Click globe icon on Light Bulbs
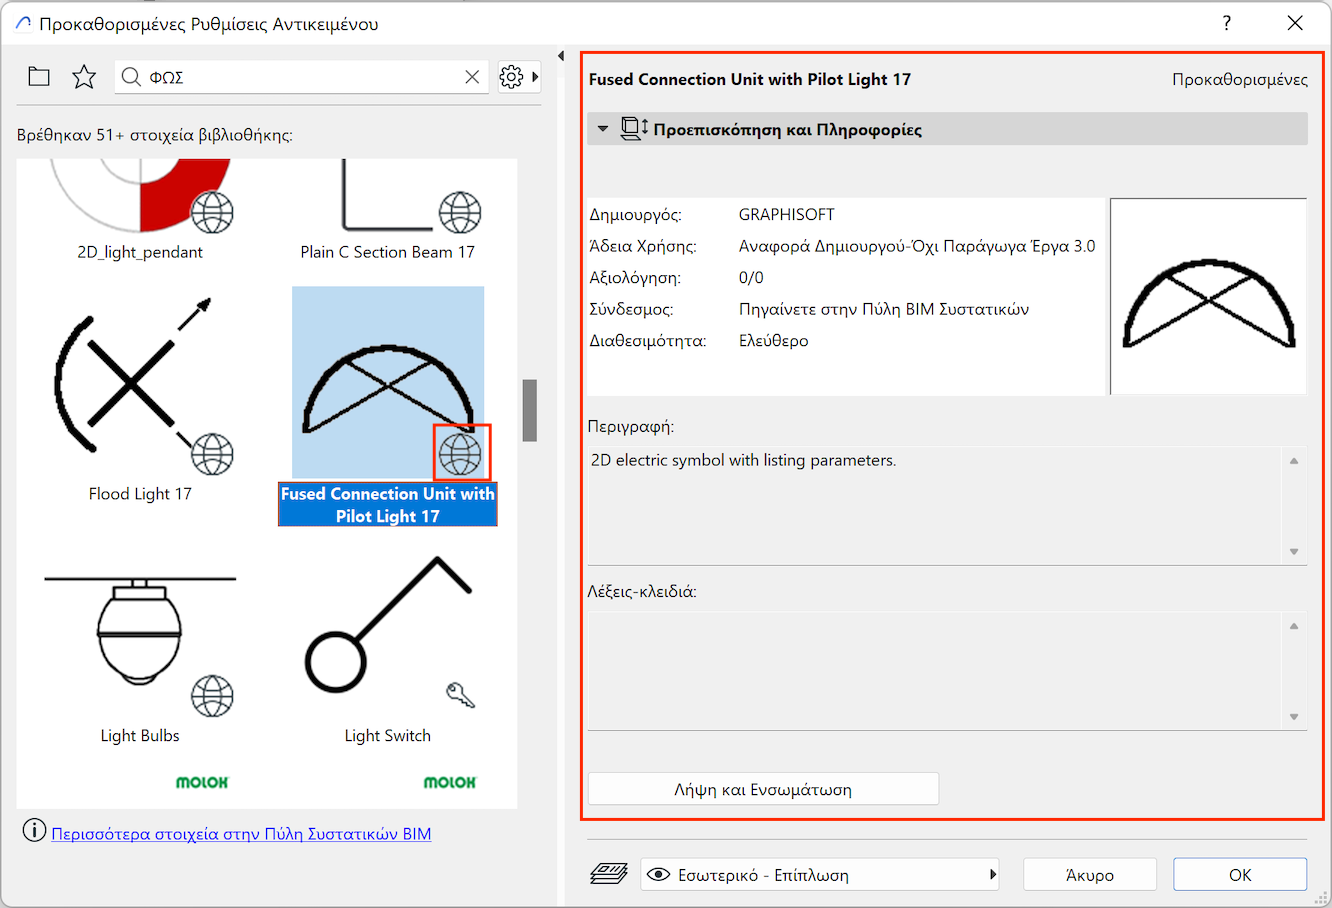This screenshot has width=1332, height=908. (212, 696)
